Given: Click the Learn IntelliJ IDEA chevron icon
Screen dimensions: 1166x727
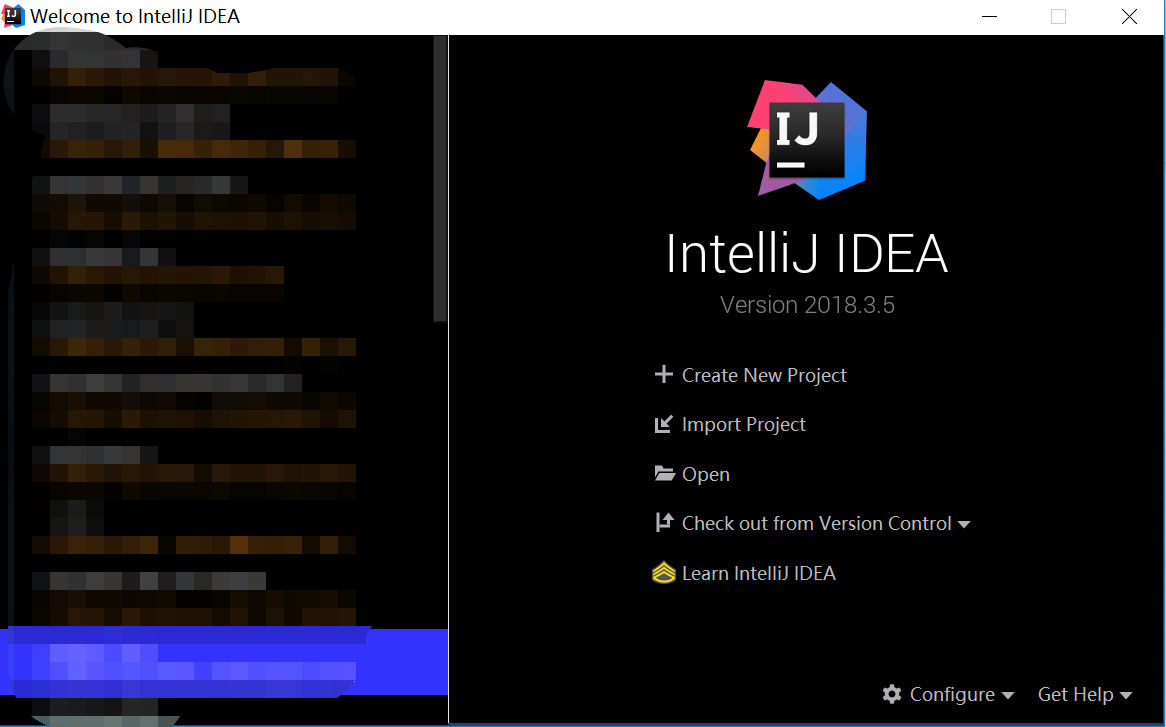Looking at the screenshot, I should [x=664, y=572].
